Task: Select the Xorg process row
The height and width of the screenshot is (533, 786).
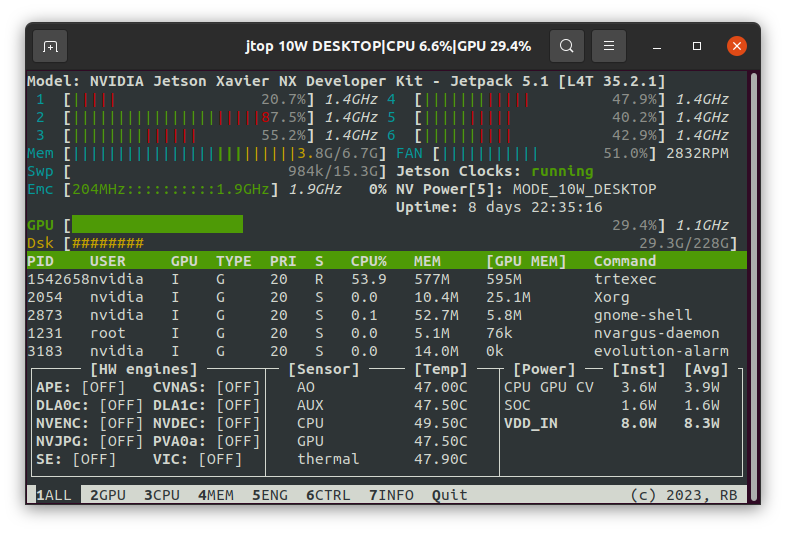Action: click(x=380, y=297)
